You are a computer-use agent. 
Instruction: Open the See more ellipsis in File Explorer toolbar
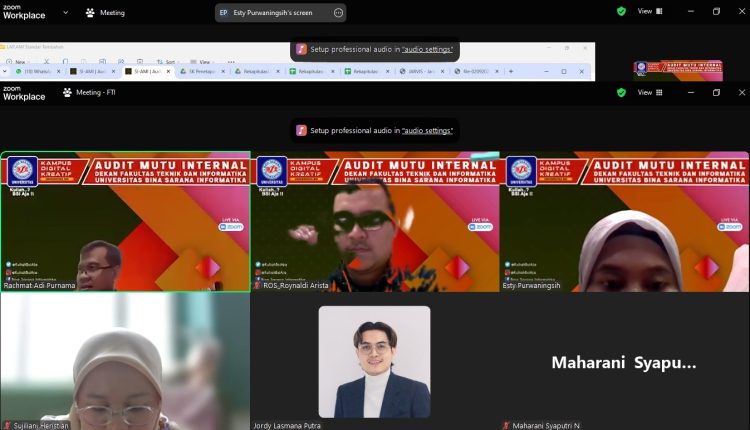[231, 62]
